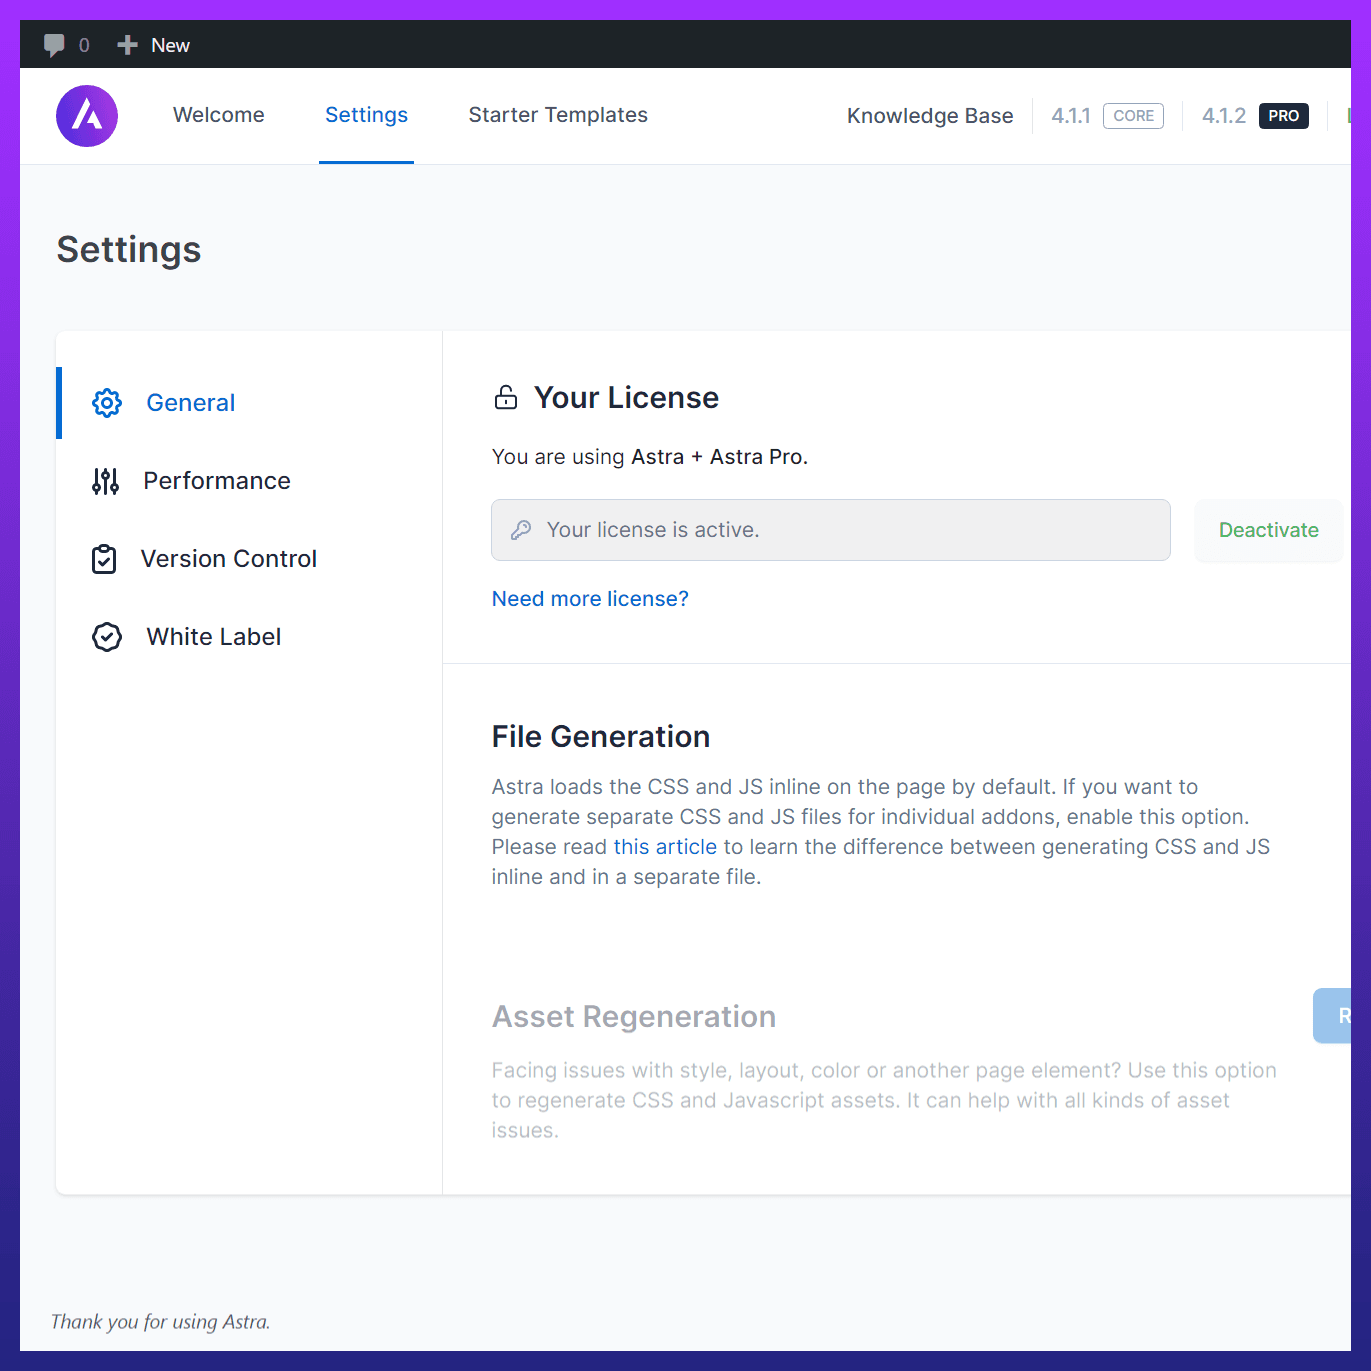Viewport: 1371px width, 1371px height.
Task: Click the comment count 0
Action: tap(84, 45)
